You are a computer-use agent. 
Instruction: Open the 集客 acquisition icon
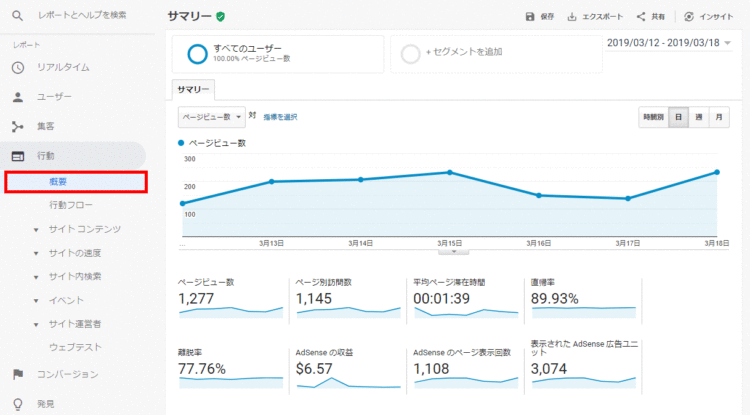pos(18,126)
